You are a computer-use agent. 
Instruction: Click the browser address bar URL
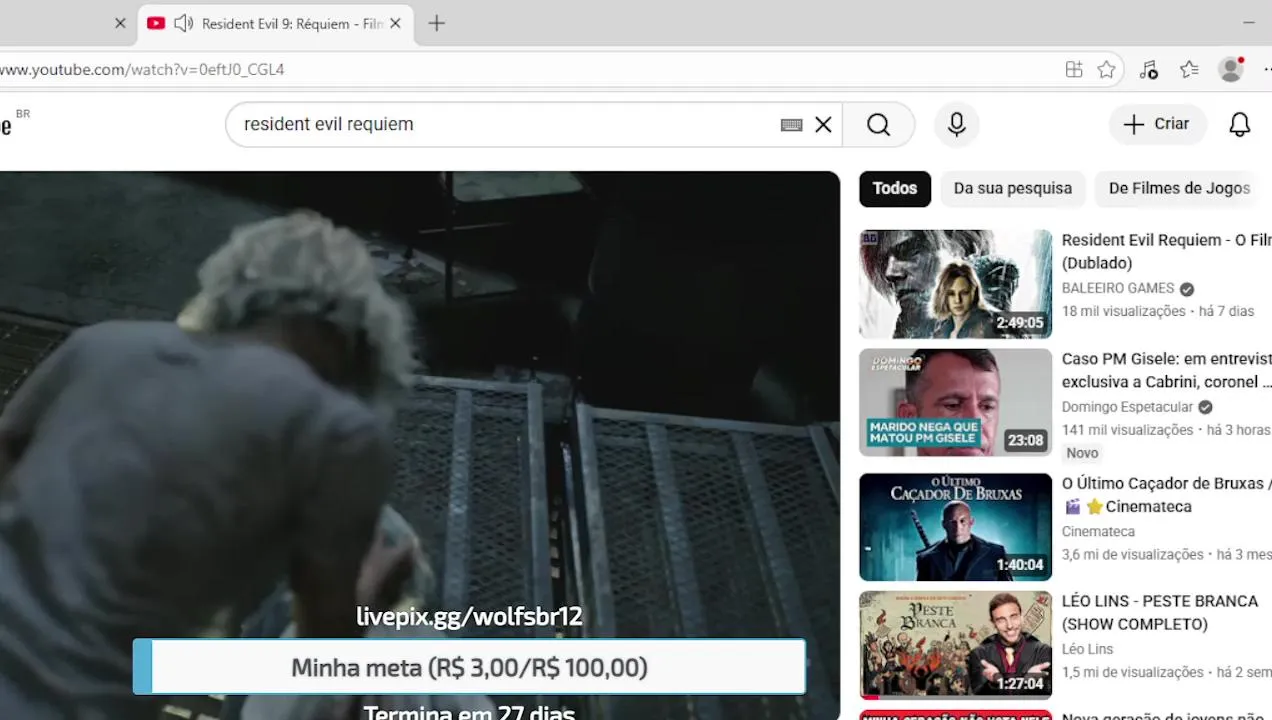pos(142,69)
